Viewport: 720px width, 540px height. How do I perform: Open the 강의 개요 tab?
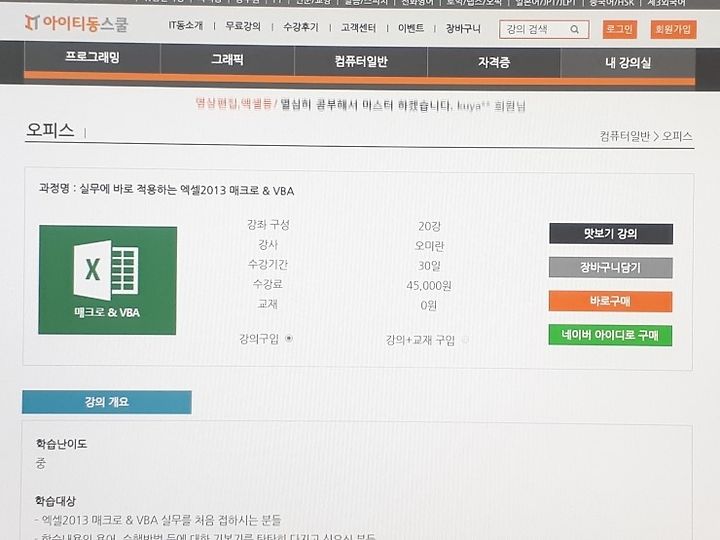[107, 402]
